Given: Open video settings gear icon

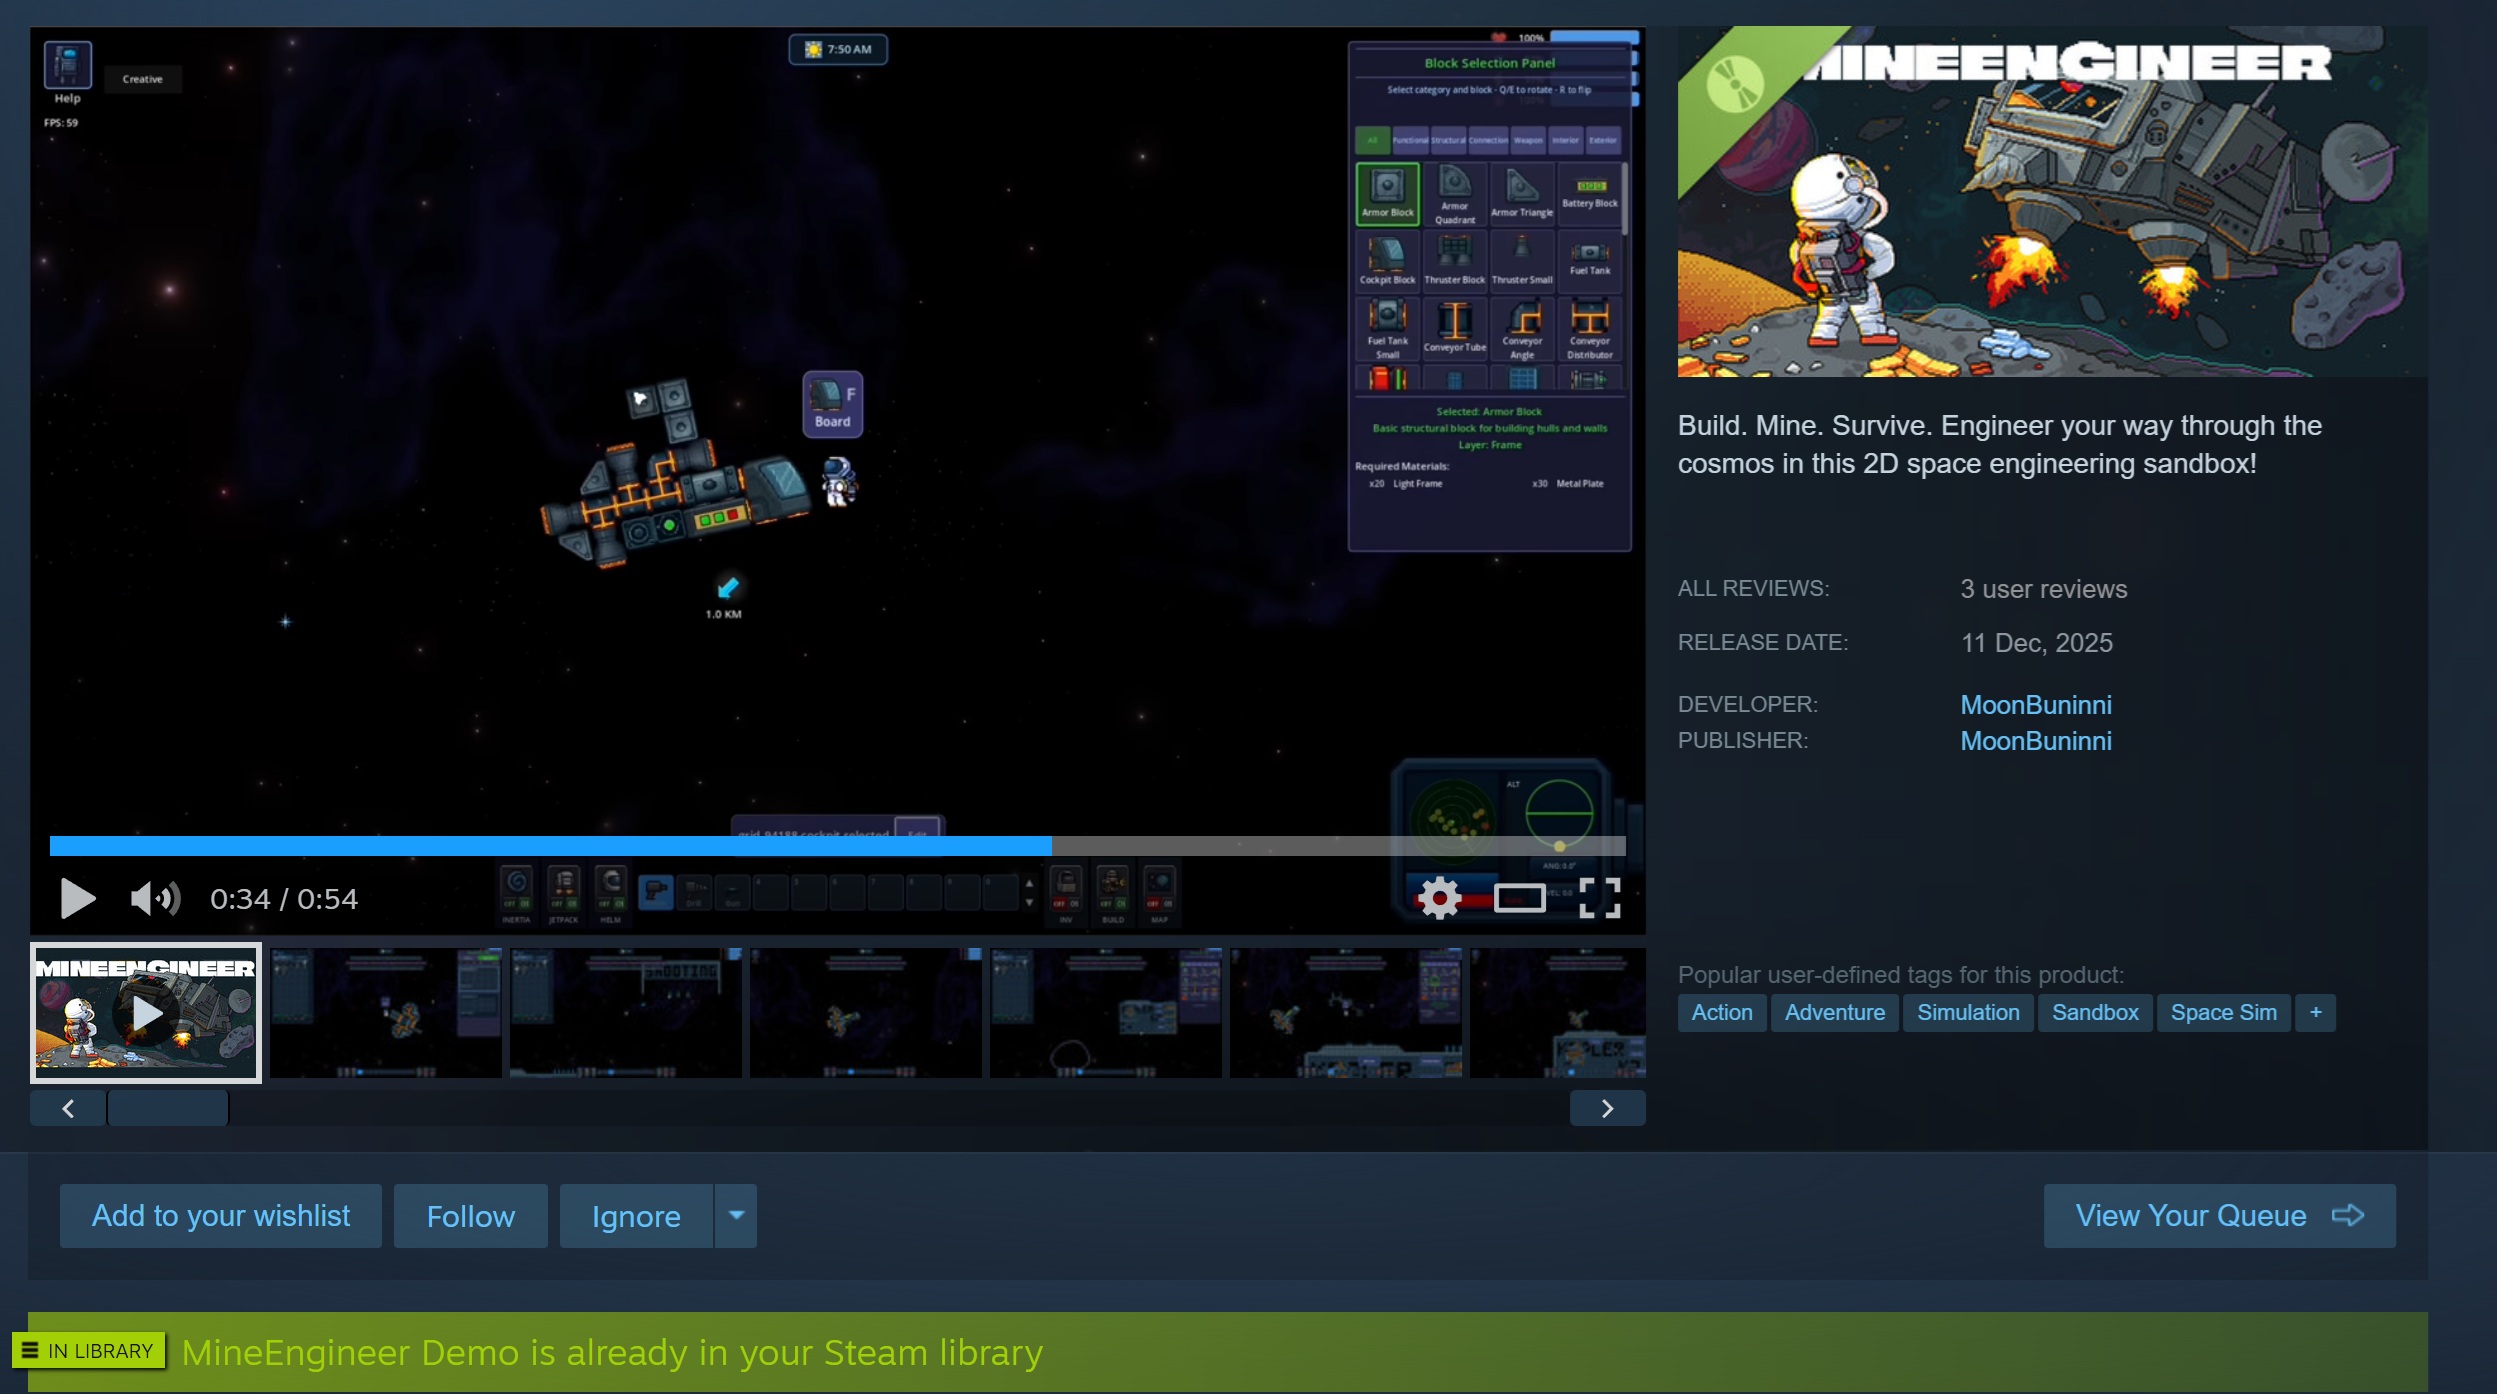Looking at the screenshot, I should (x=1439, y=898).
